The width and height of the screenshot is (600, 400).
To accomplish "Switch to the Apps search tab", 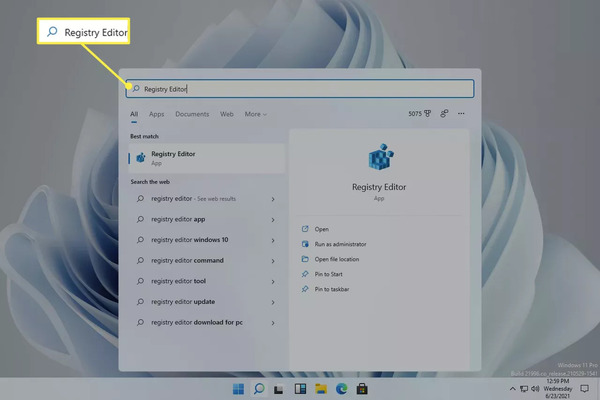I will pos(157,114).
